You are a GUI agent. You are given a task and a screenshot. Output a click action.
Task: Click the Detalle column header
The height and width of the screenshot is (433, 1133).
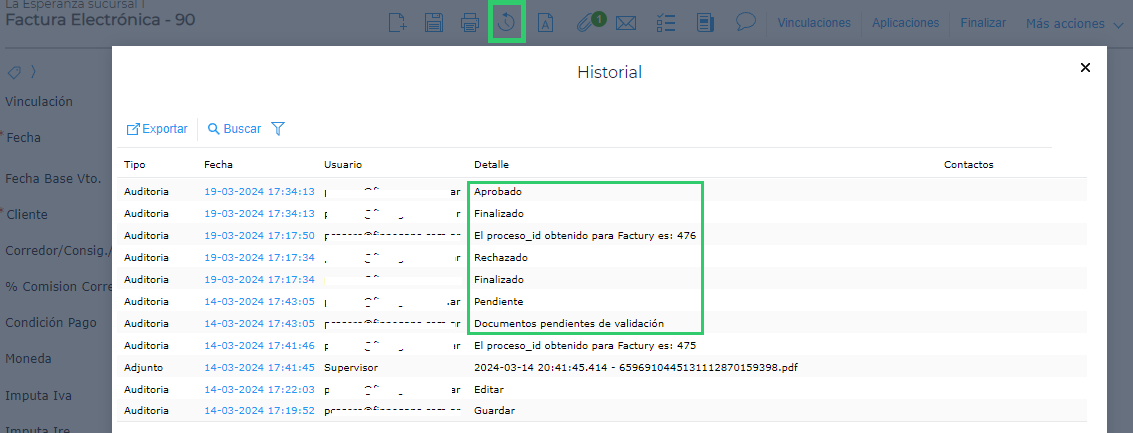click(491, 165)
